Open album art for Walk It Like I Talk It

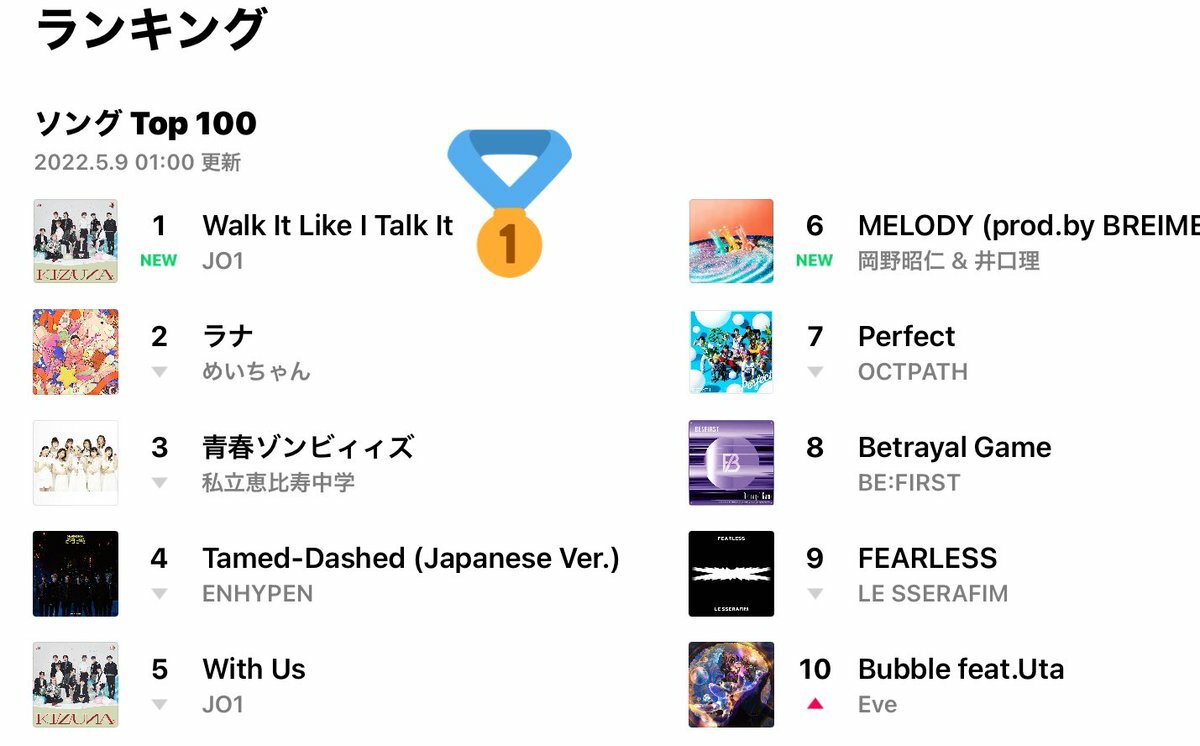point(75,241)
